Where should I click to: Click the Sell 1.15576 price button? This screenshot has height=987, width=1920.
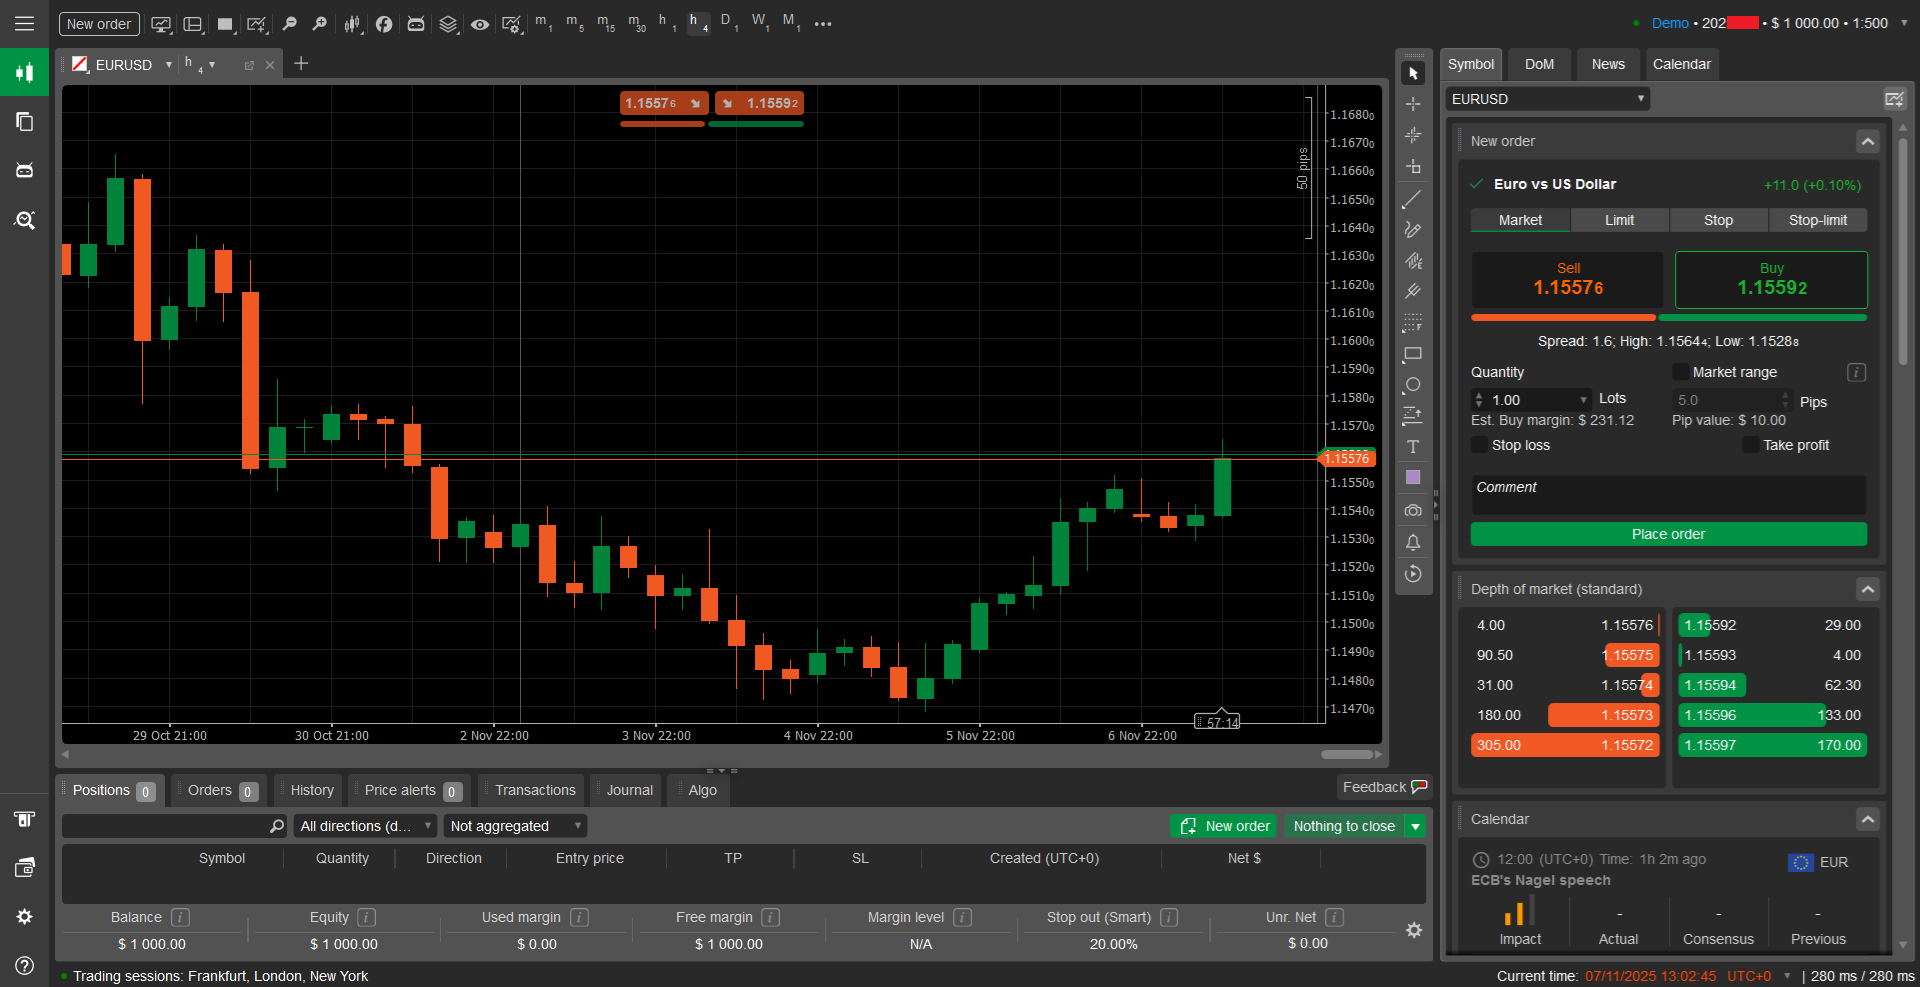tap(1567, 280)
